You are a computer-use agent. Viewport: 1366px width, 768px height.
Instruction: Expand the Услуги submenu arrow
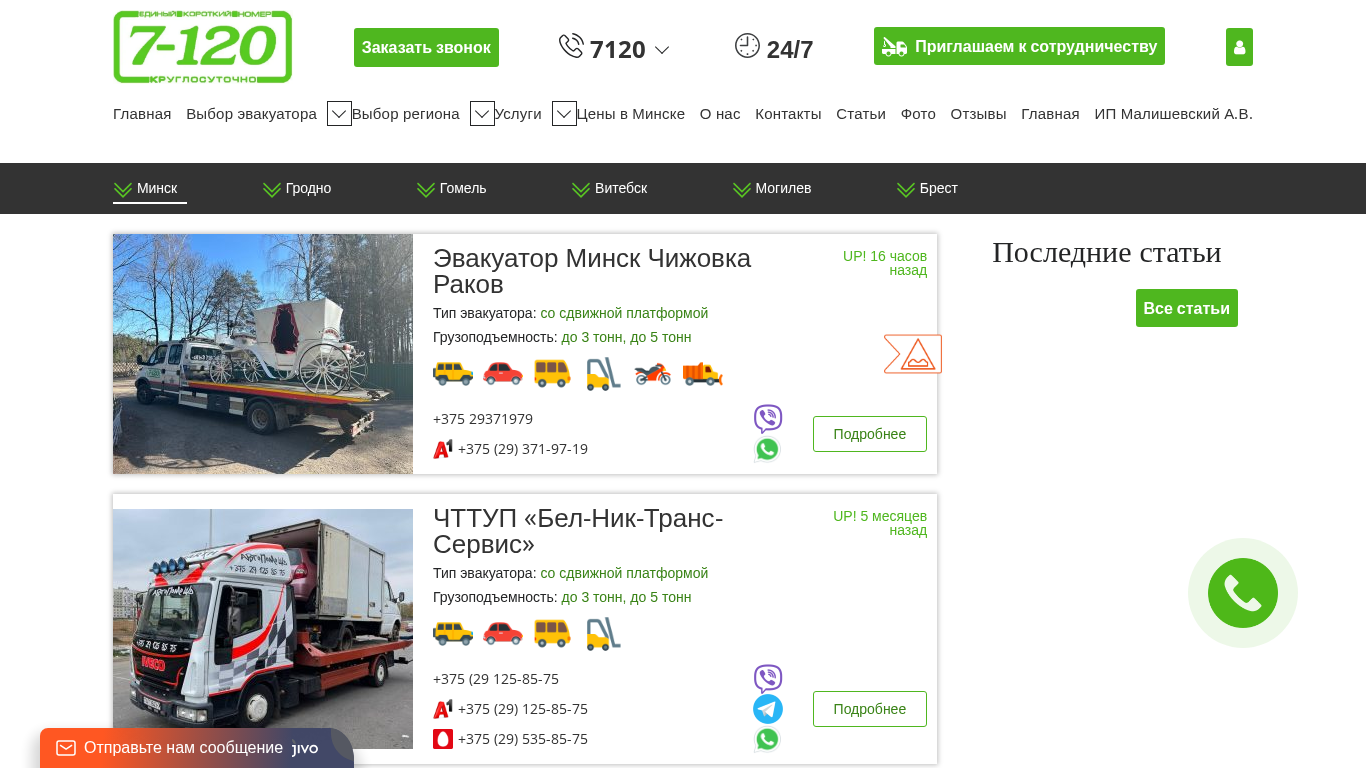[564, 114]
